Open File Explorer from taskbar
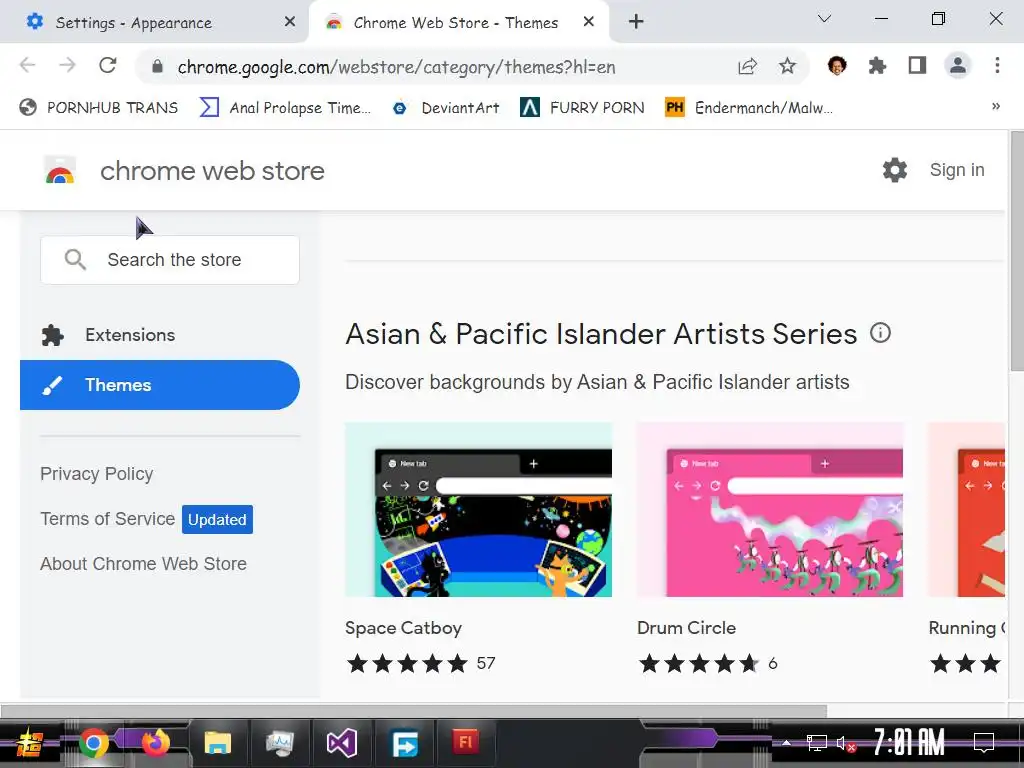The width and height of the screenshot is (1024, 768). coord(217,743)
